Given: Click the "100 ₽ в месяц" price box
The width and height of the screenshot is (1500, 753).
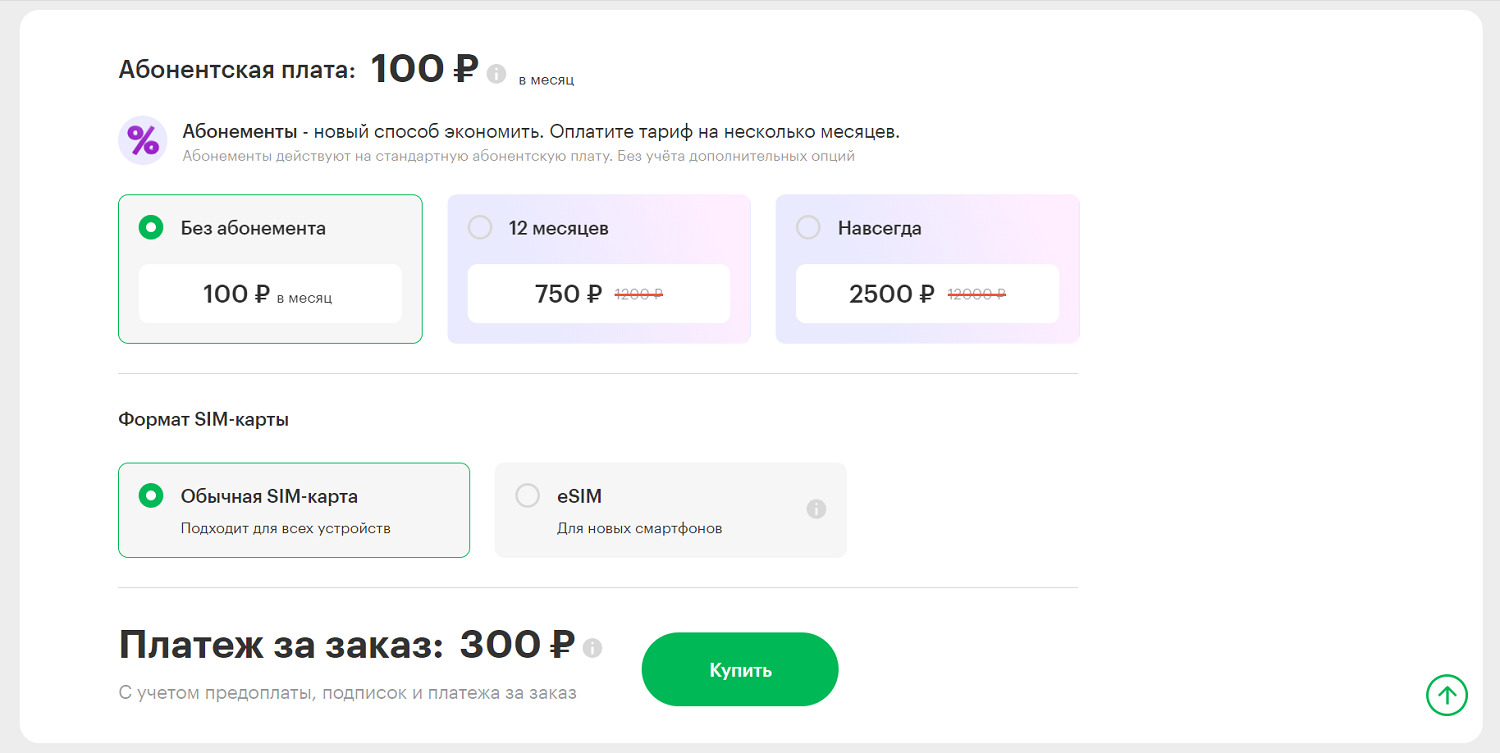Looking at the screenshot, I should [270, 294].
